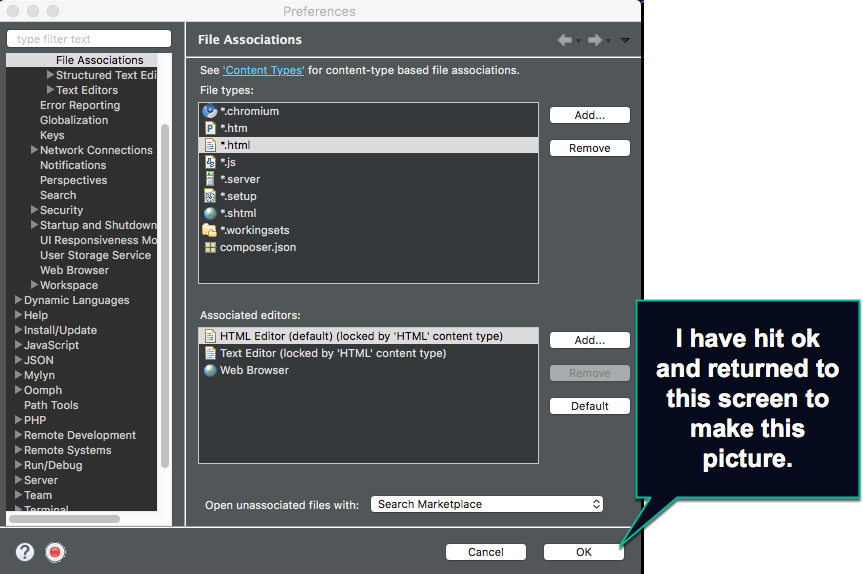Expand the Structured Text Editors node

click(x=50, y=74)
